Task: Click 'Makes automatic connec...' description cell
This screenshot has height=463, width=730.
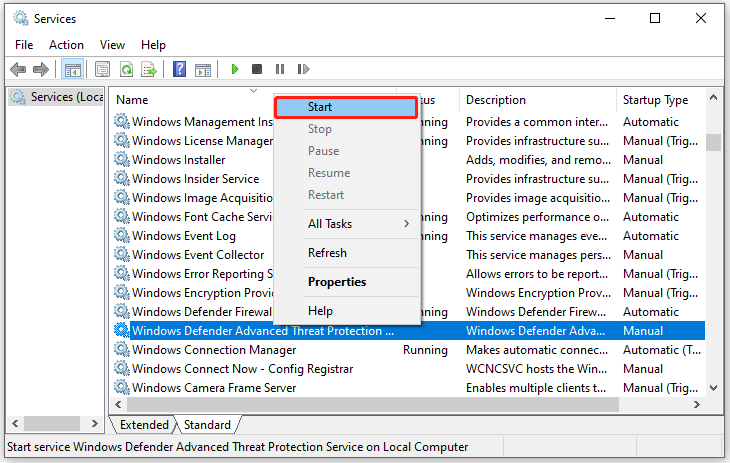Action: (x=537, y=350)
